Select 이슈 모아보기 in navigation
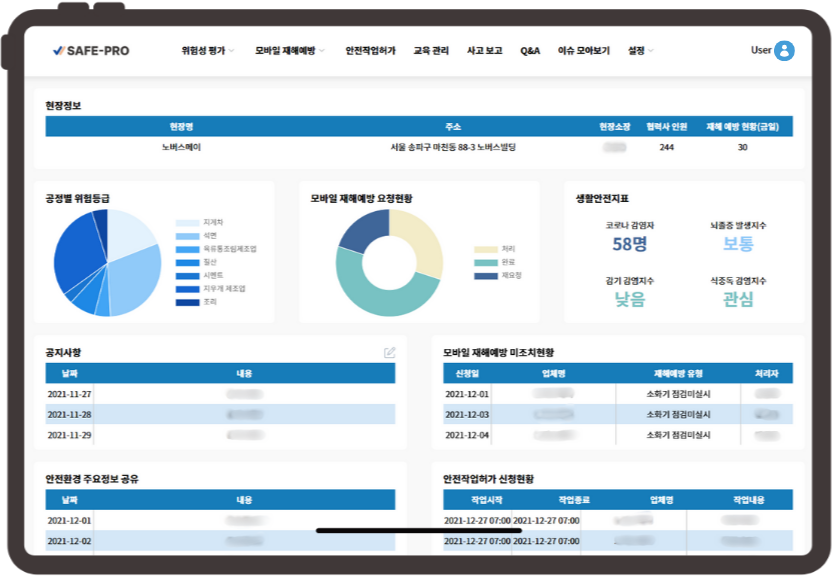The image size is (832, 576). [x=583, y=50]
